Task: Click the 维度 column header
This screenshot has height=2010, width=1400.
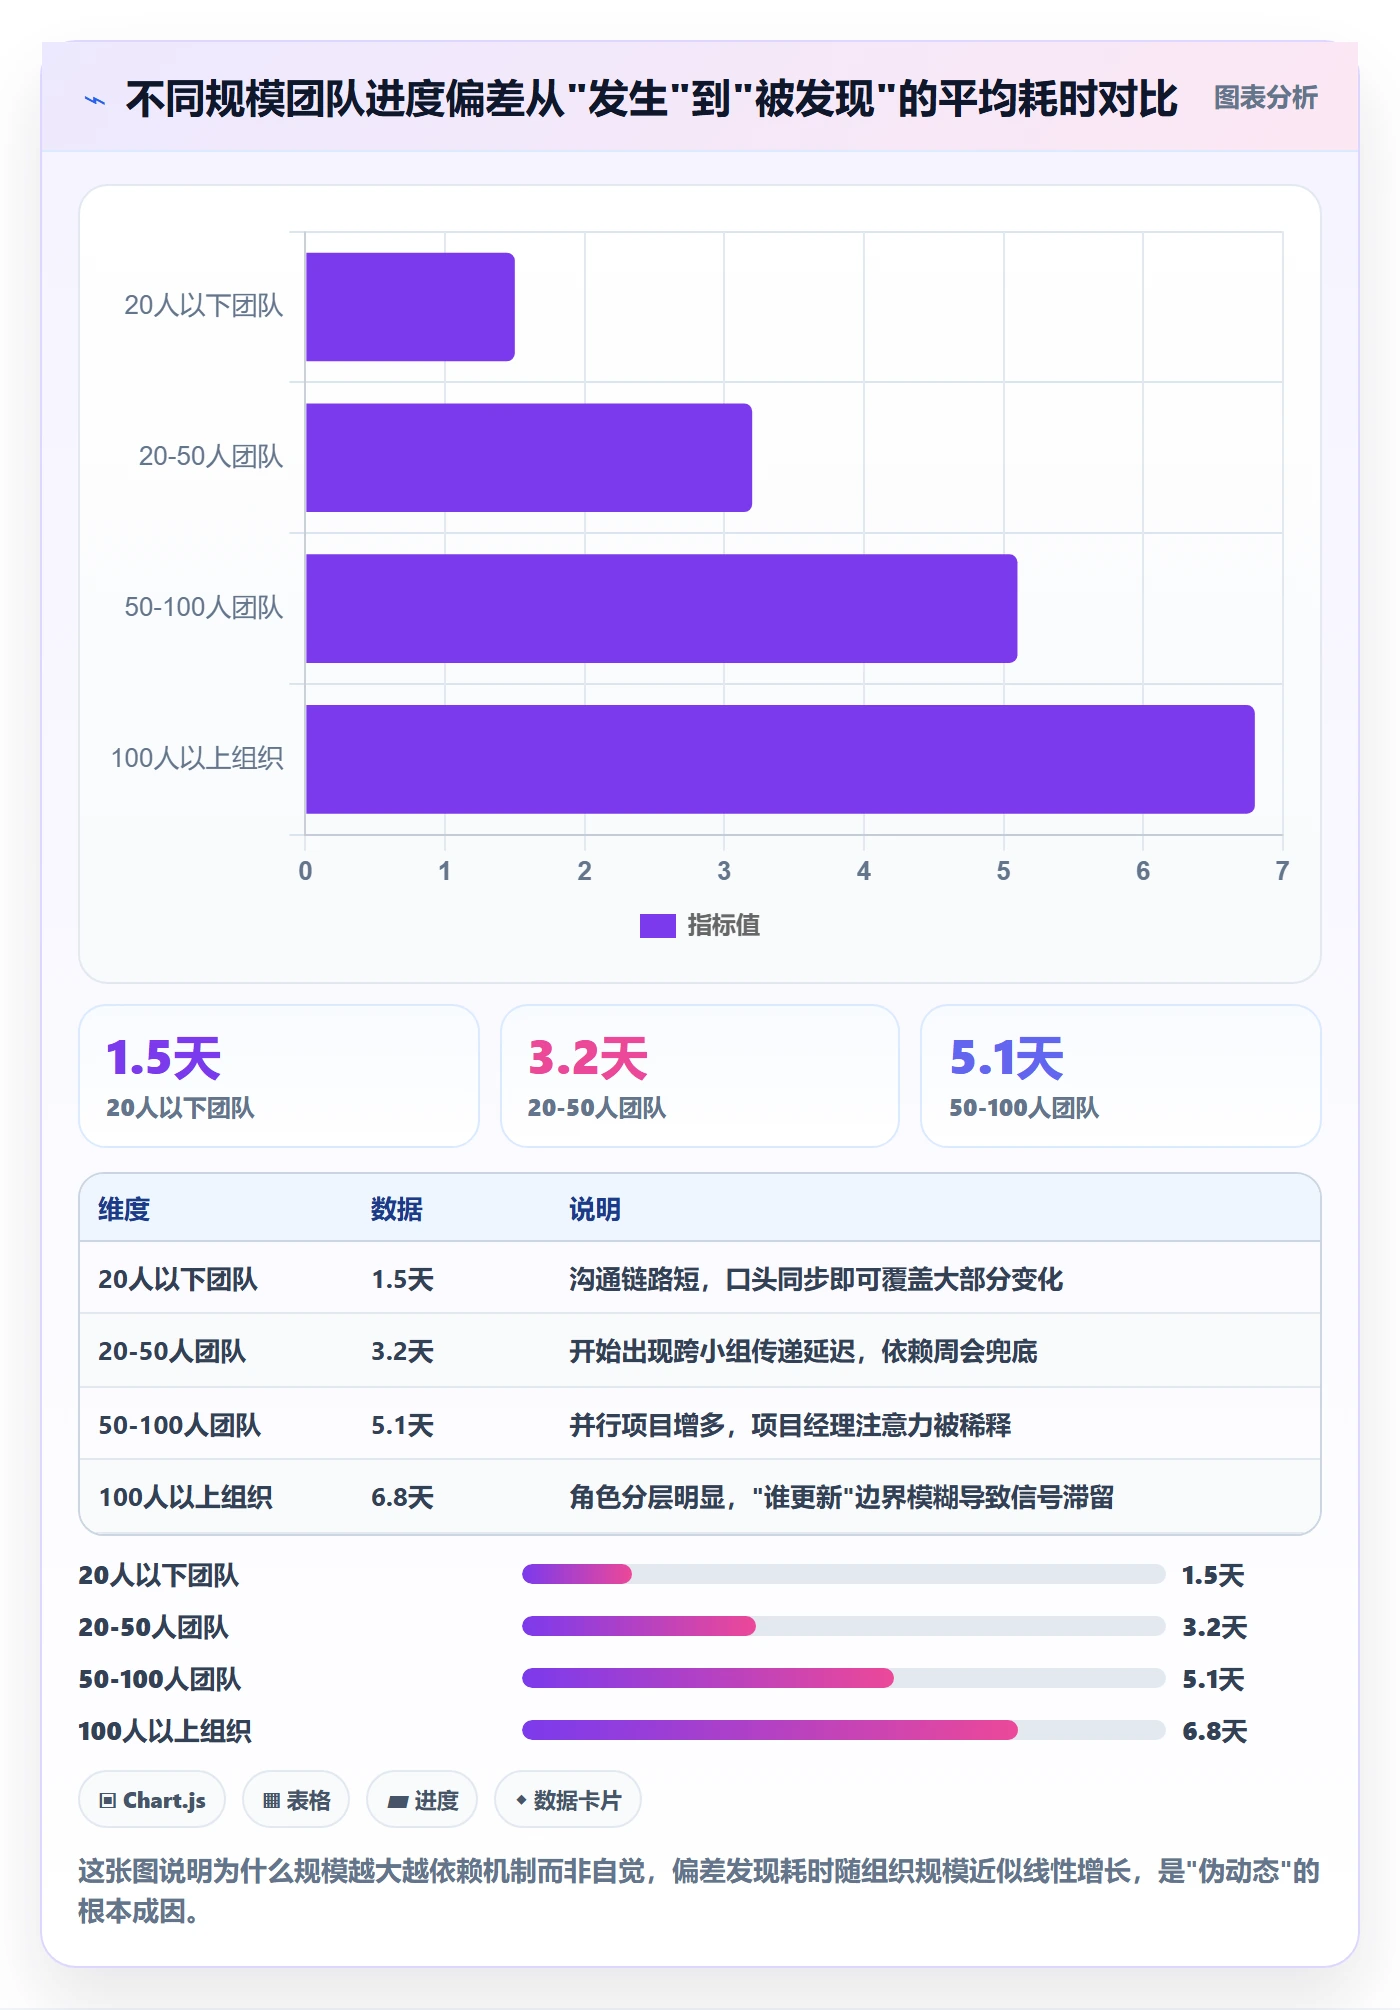Action: (x=124, y=1209)
